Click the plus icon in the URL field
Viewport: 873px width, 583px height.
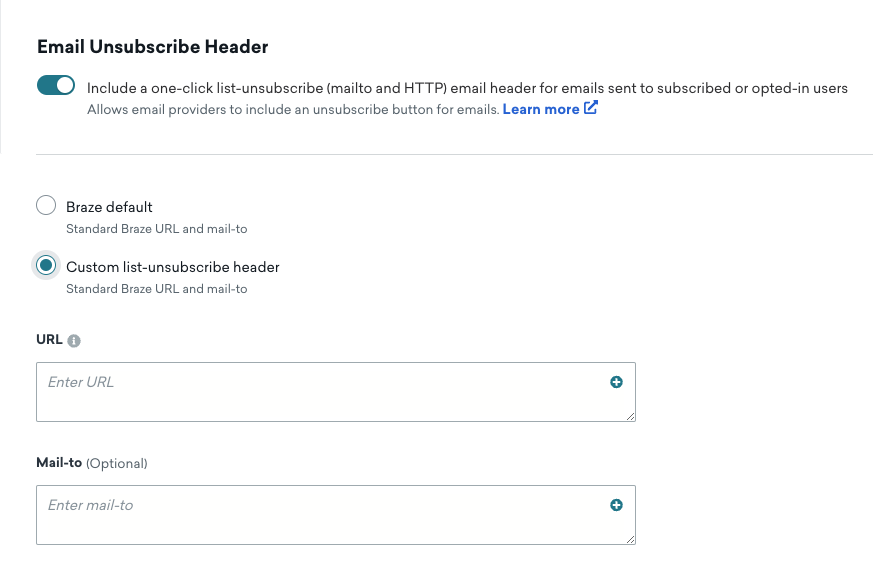(x=616, y=382)
